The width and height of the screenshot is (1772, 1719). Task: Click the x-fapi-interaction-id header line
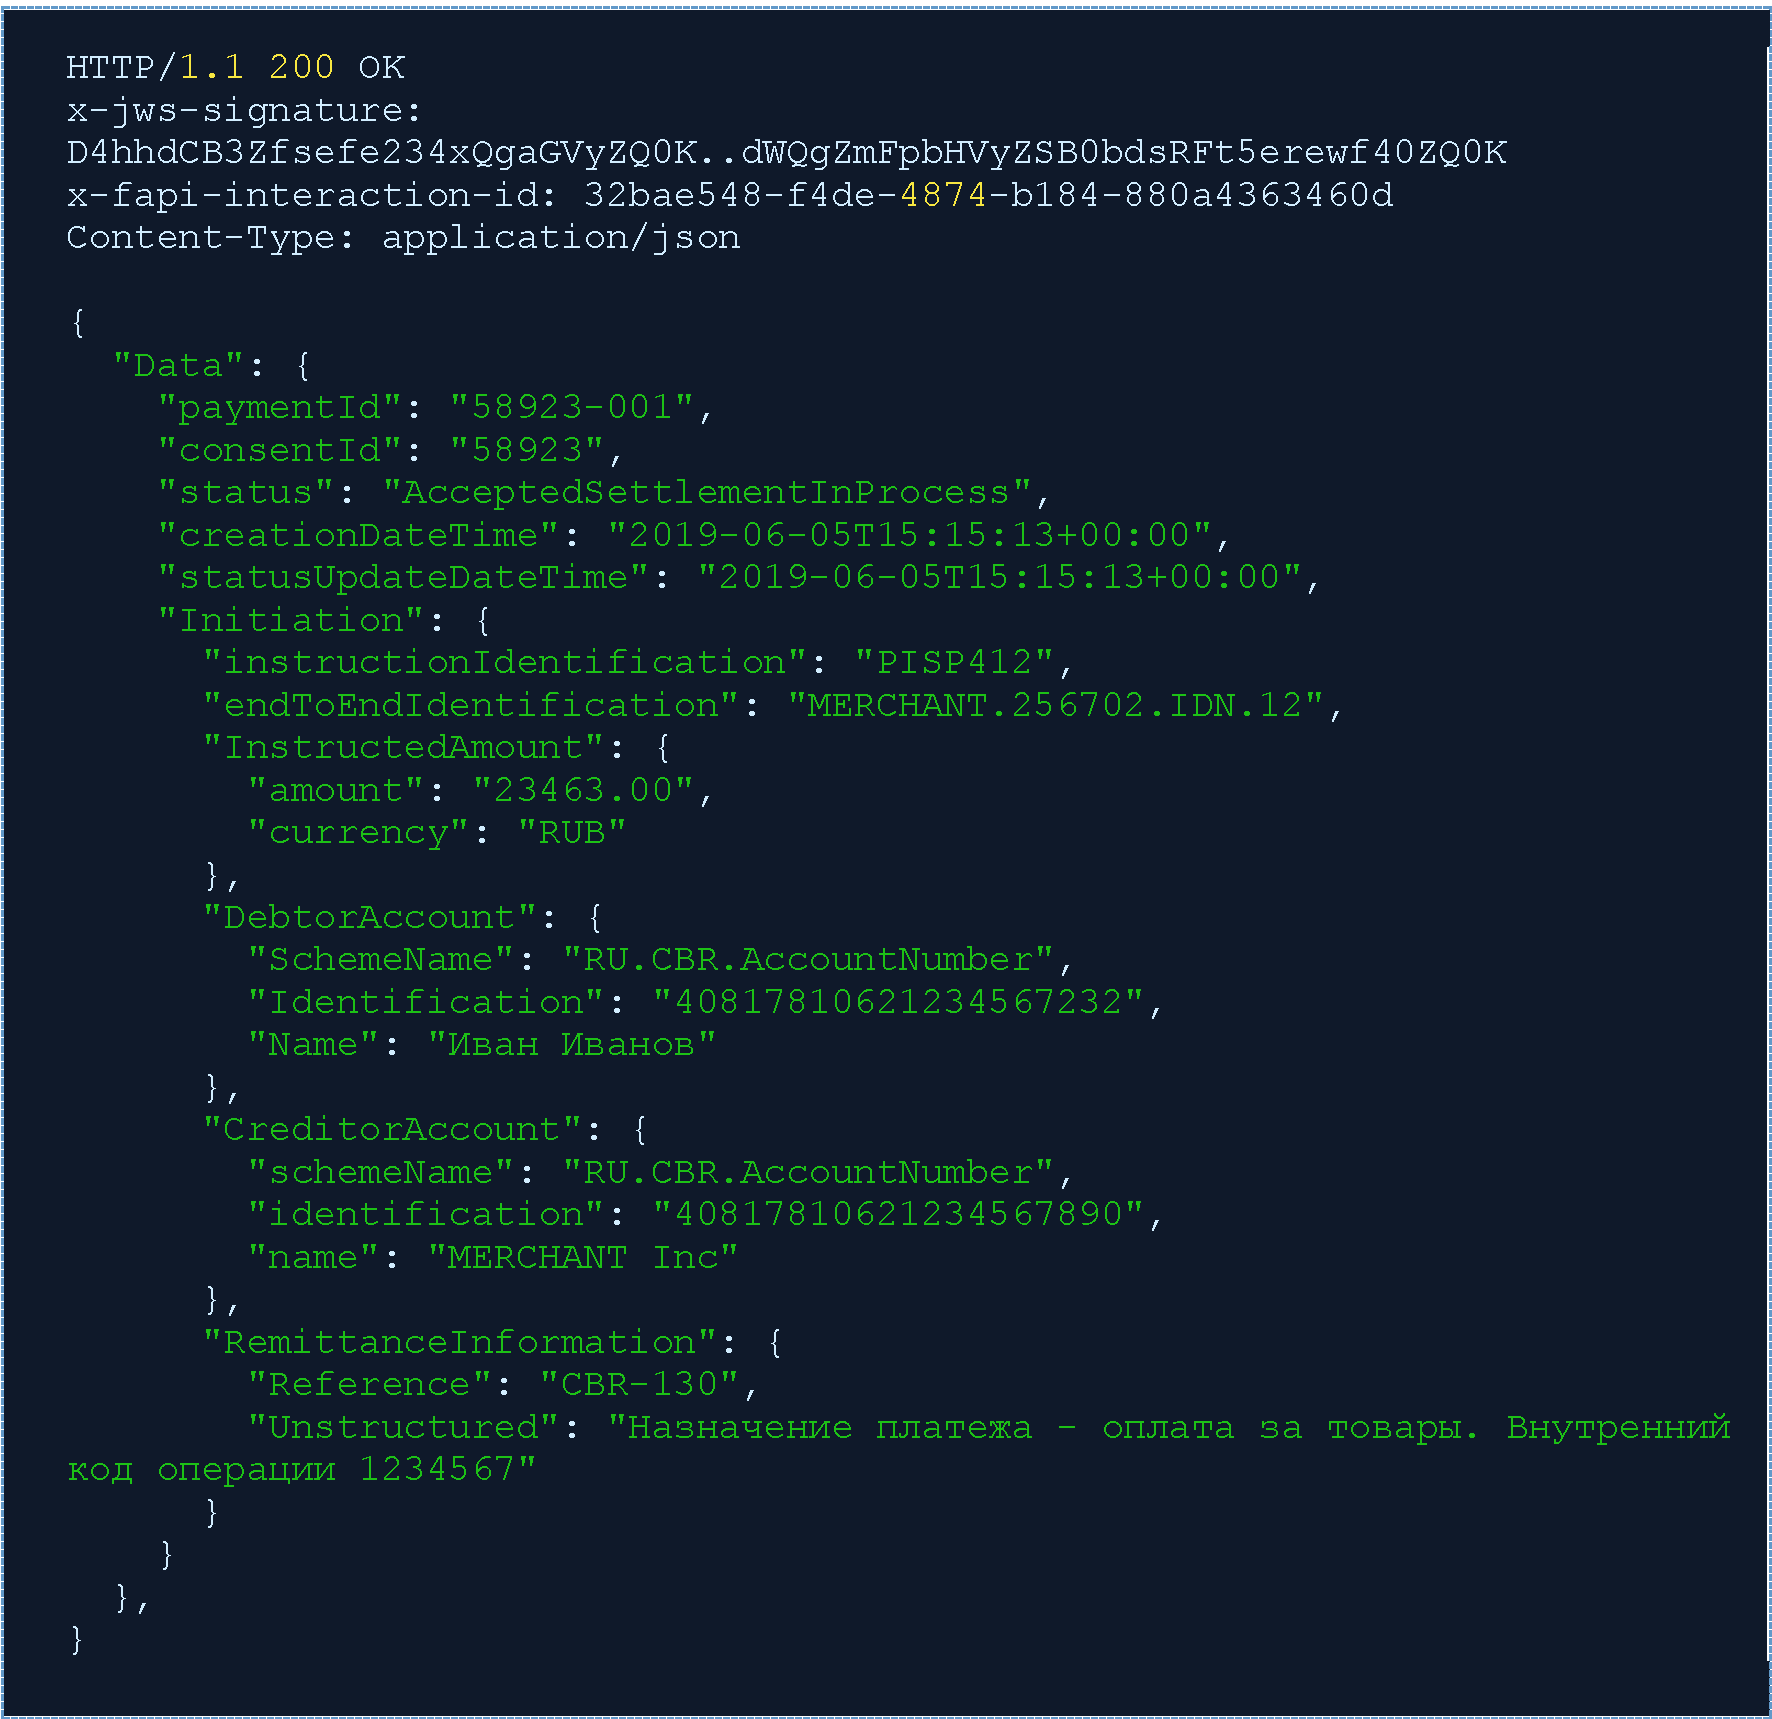(x=729, y=195)
